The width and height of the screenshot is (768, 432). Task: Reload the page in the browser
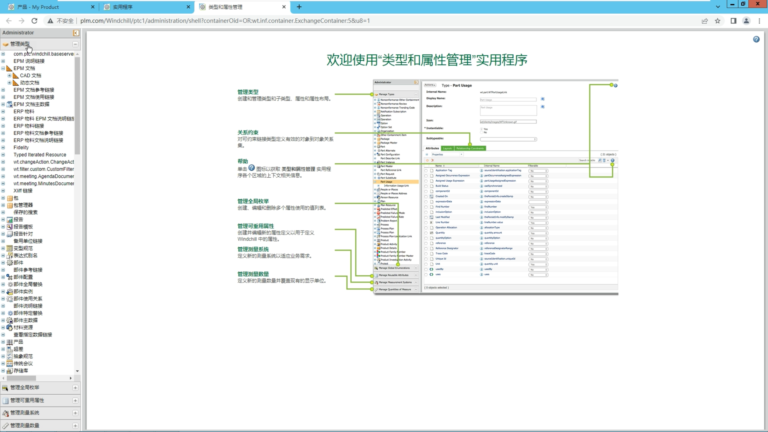tap(34, 21)
